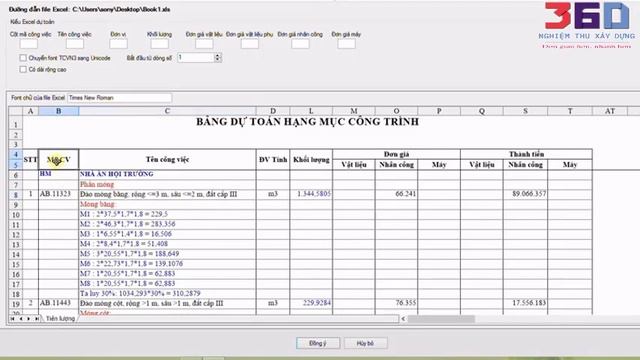Click the MSCV header cell

(x=58, y=159)
